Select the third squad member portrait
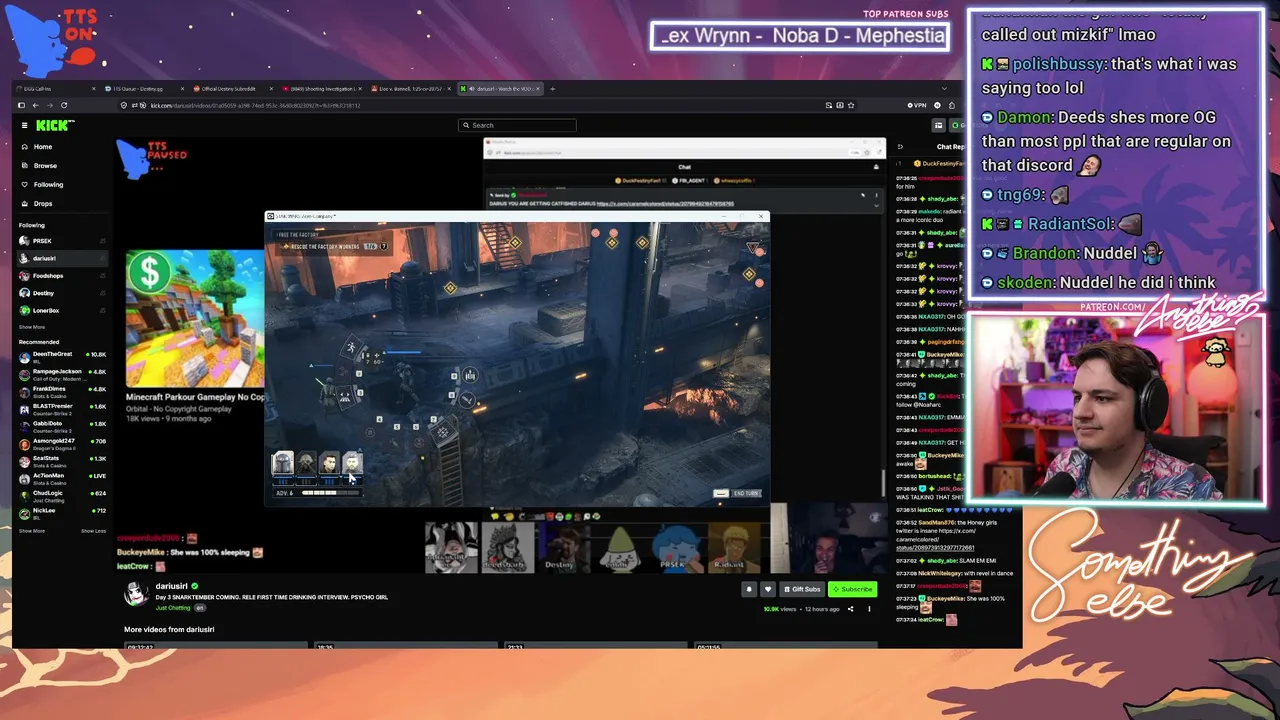This screenshot has height=720, width=1280. [x=329, y=464]
